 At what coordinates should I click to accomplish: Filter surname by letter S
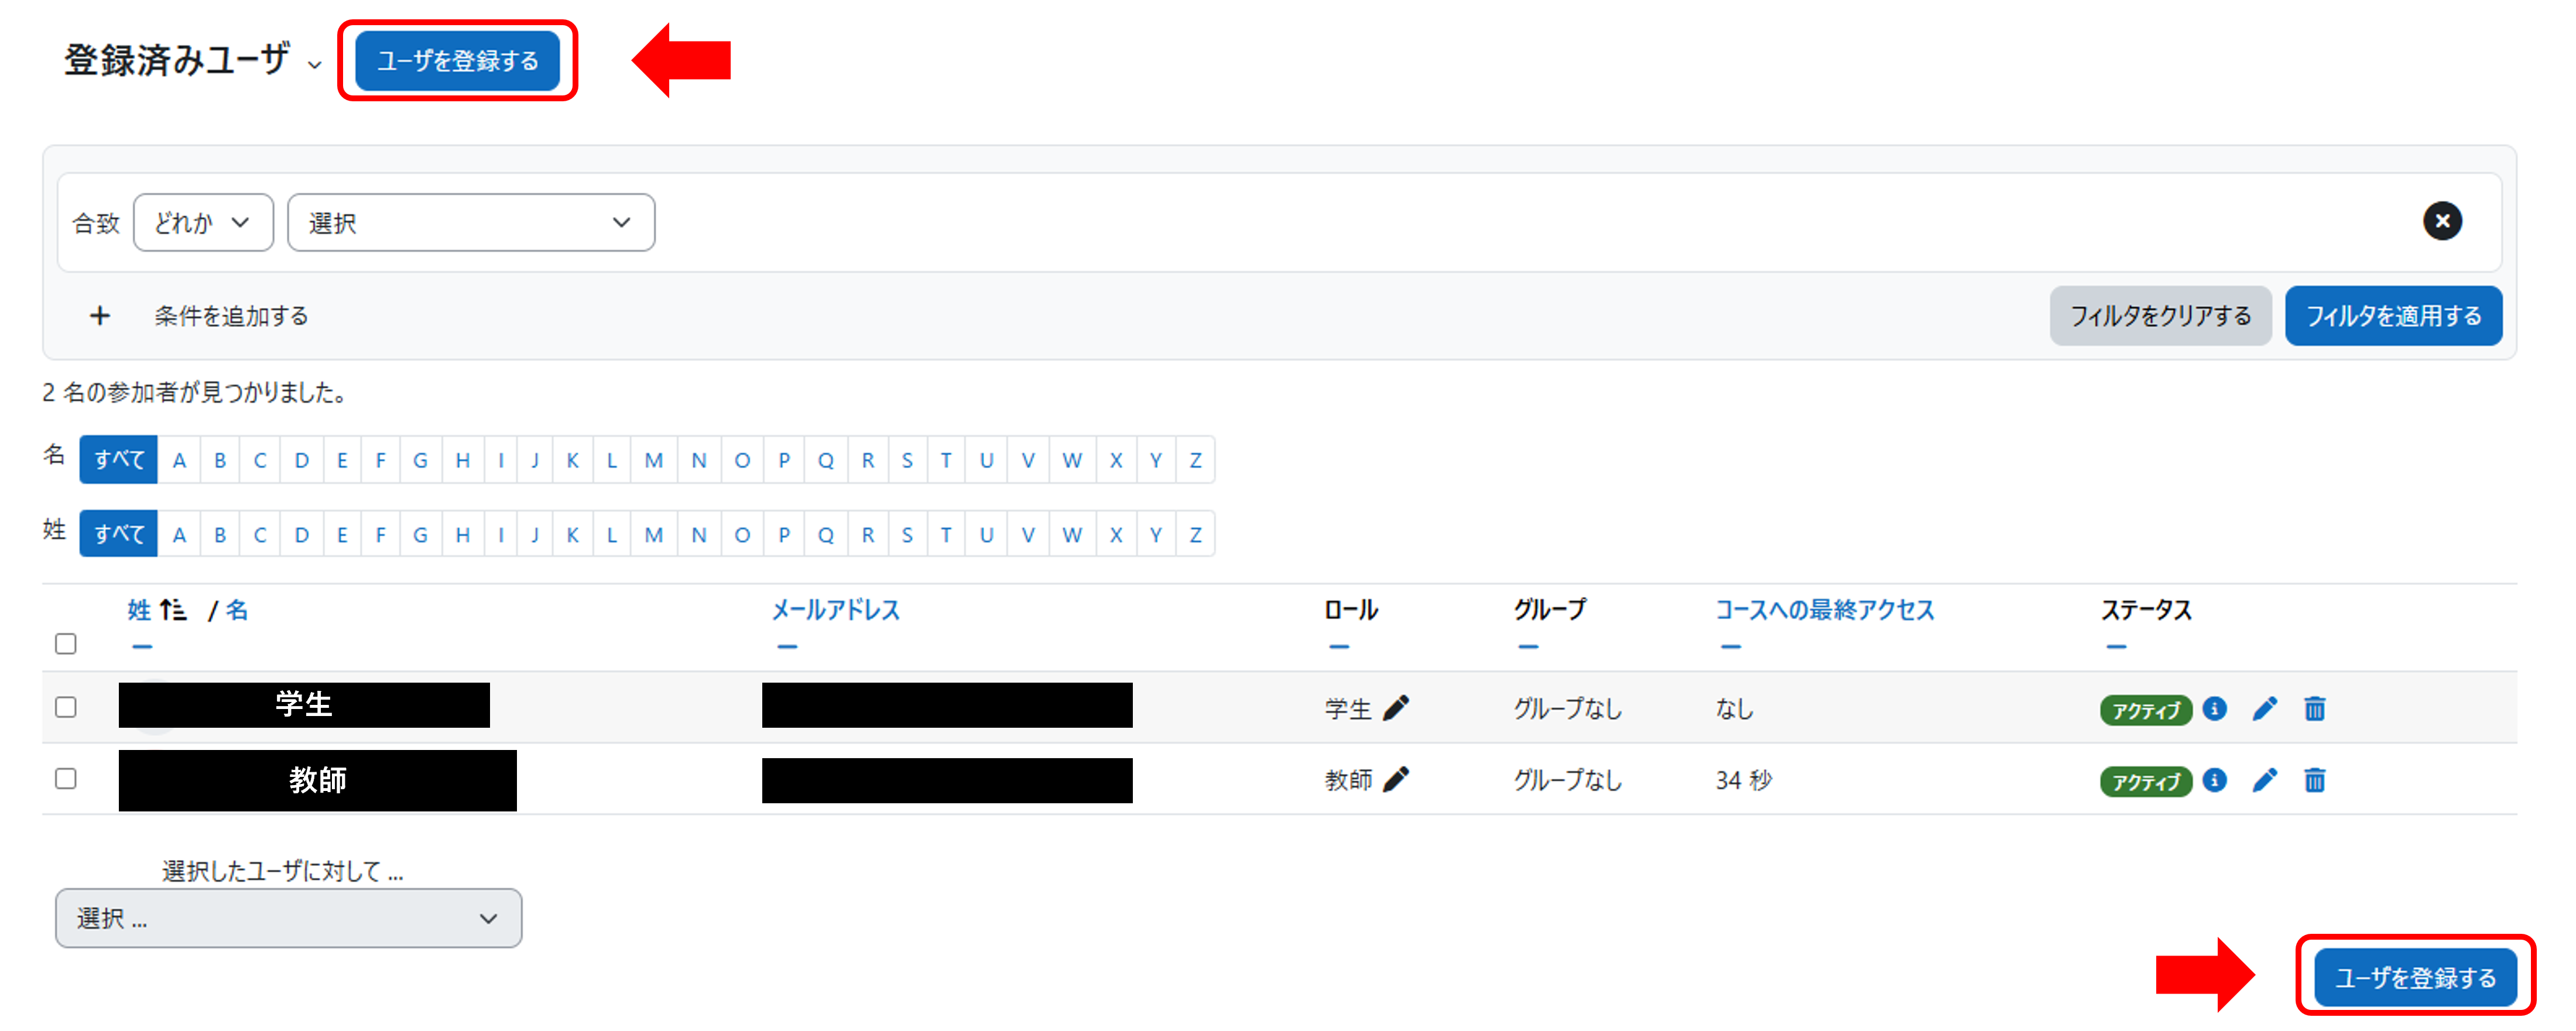coord(907,534)
